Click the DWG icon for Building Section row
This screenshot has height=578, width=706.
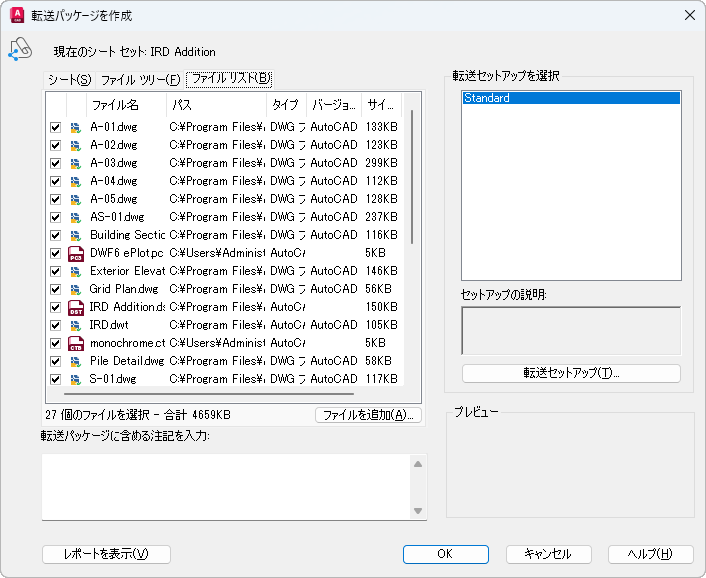pyautogui.click(x=76, y=235)
